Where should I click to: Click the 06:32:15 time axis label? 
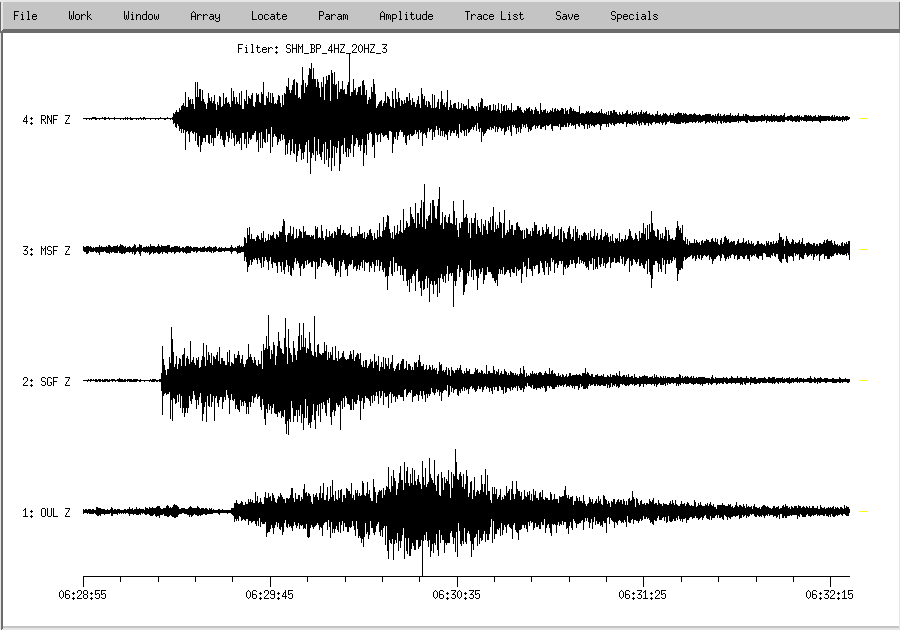coord(831,594)
